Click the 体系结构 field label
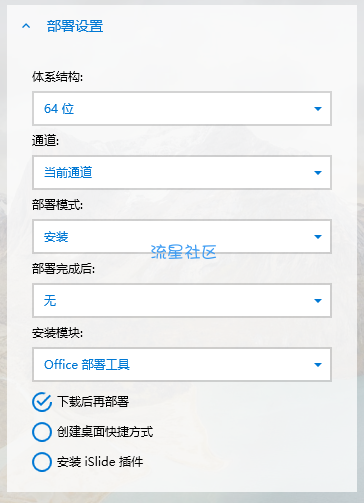 pyautogui.click(x=57, y=77)
